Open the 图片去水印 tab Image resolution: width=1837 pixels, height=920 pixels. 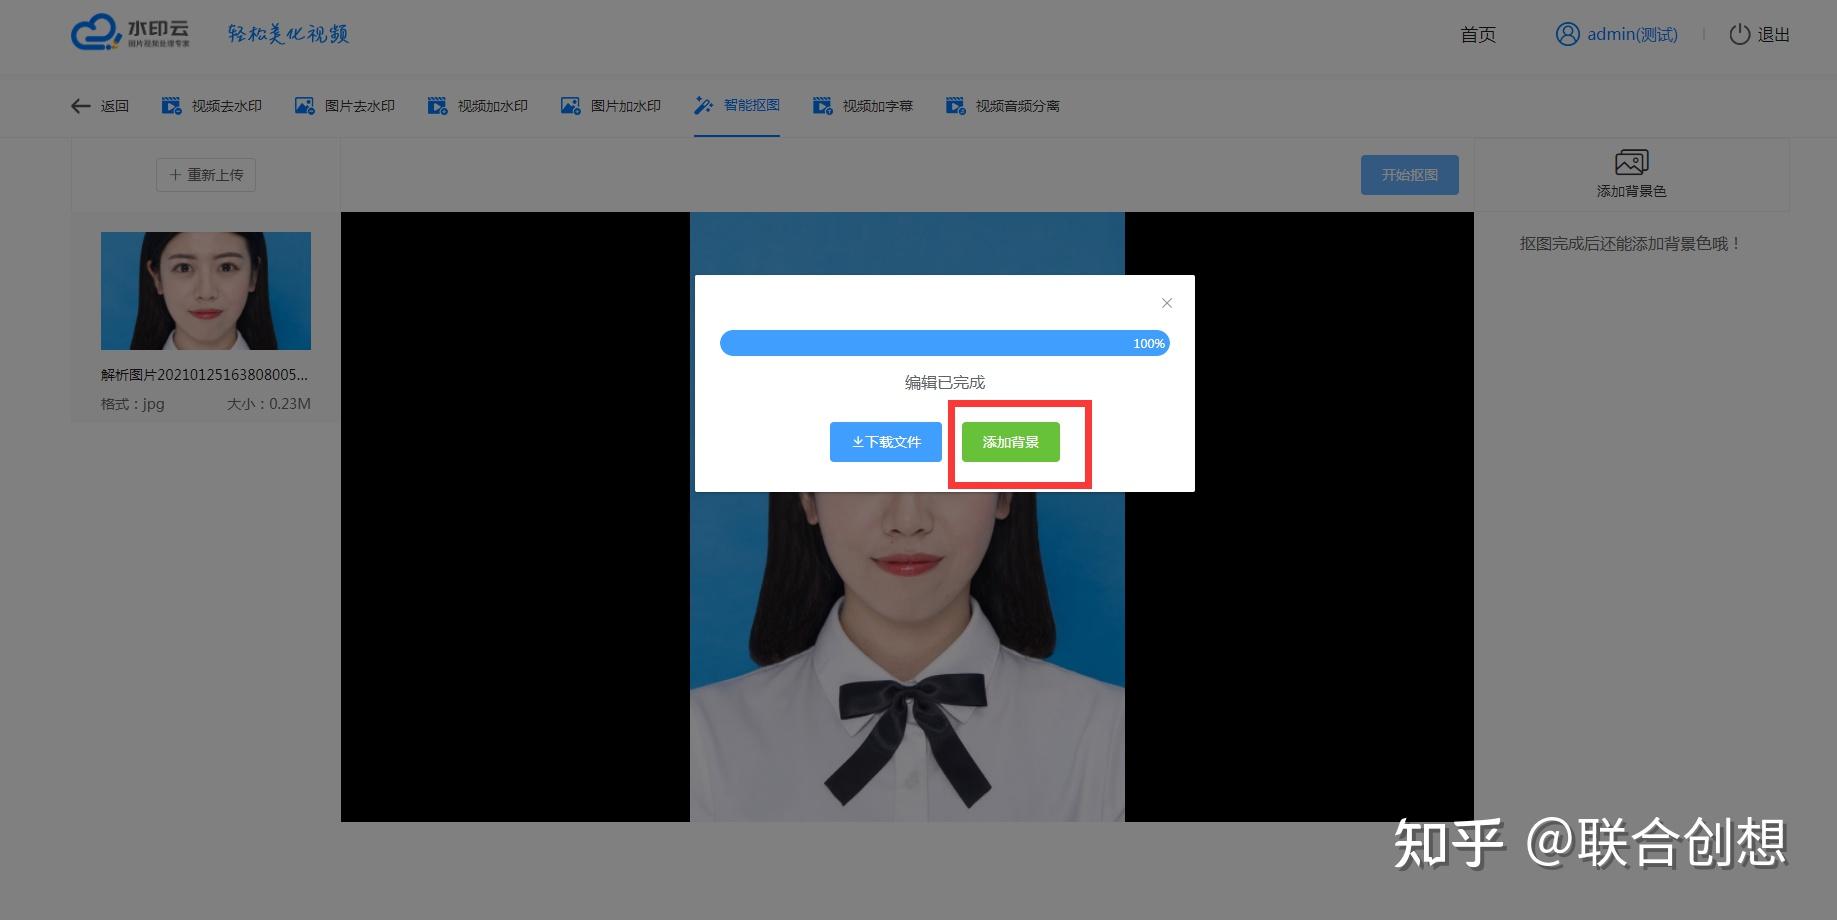[345, 106]
